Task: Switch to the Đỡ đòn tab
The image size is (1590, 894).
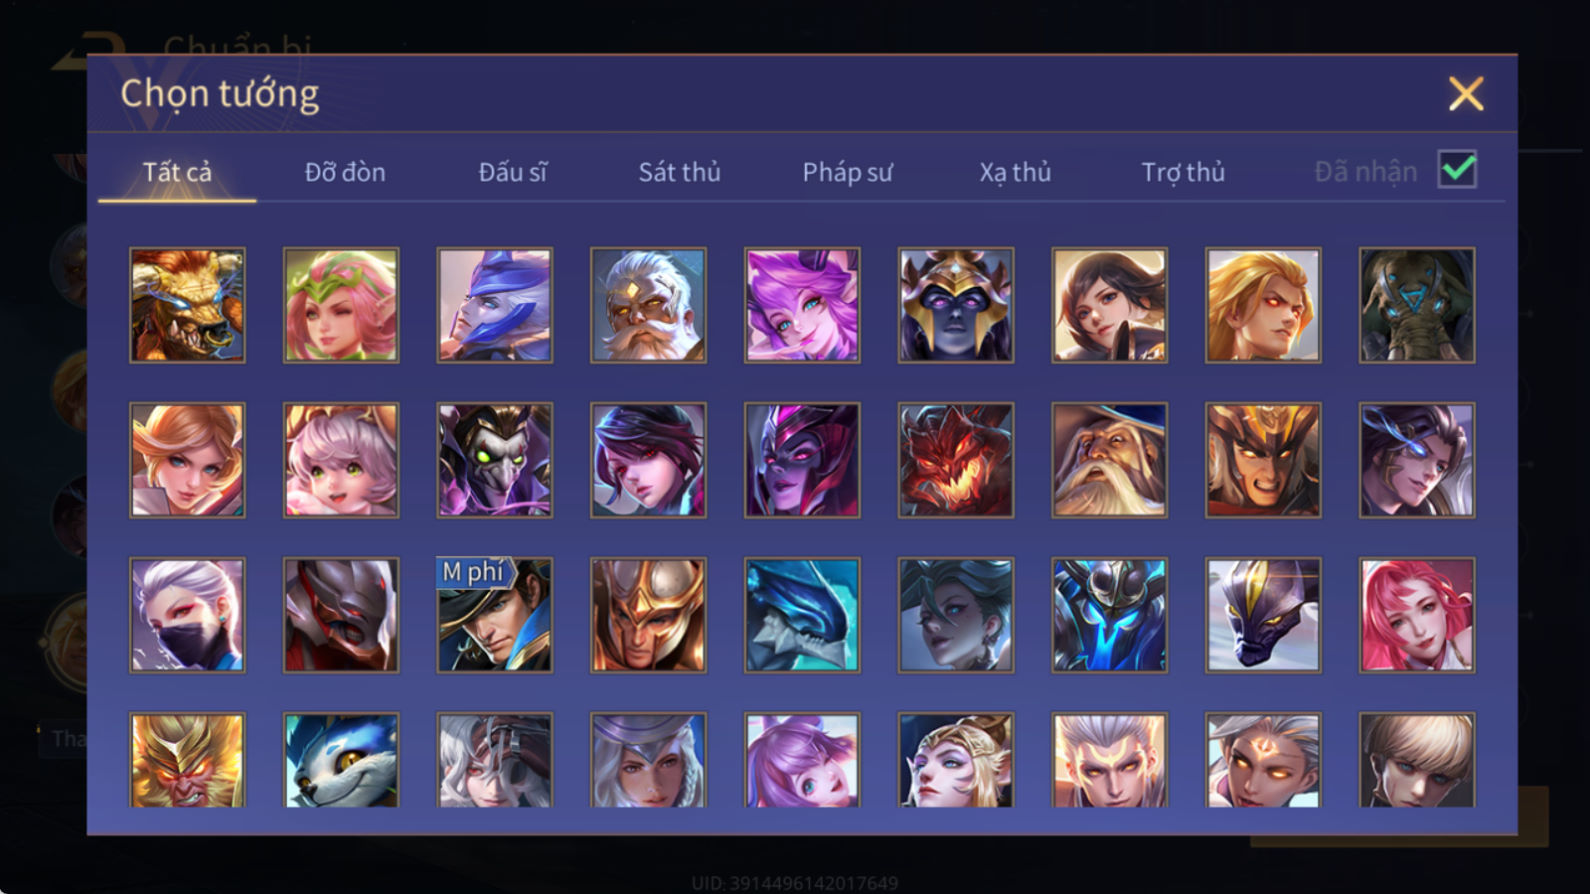Action: [345, 172]
